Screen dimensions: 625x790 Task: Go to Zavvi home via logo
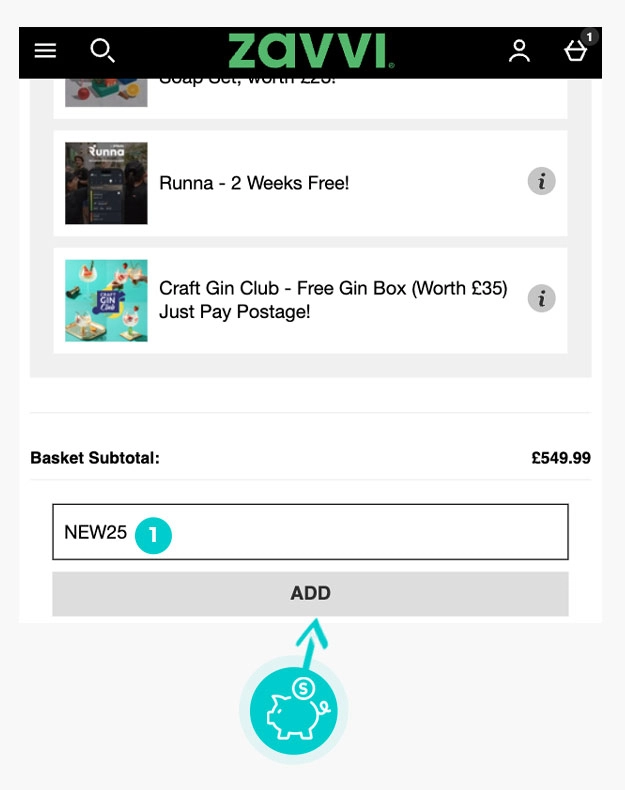(311, 51)
